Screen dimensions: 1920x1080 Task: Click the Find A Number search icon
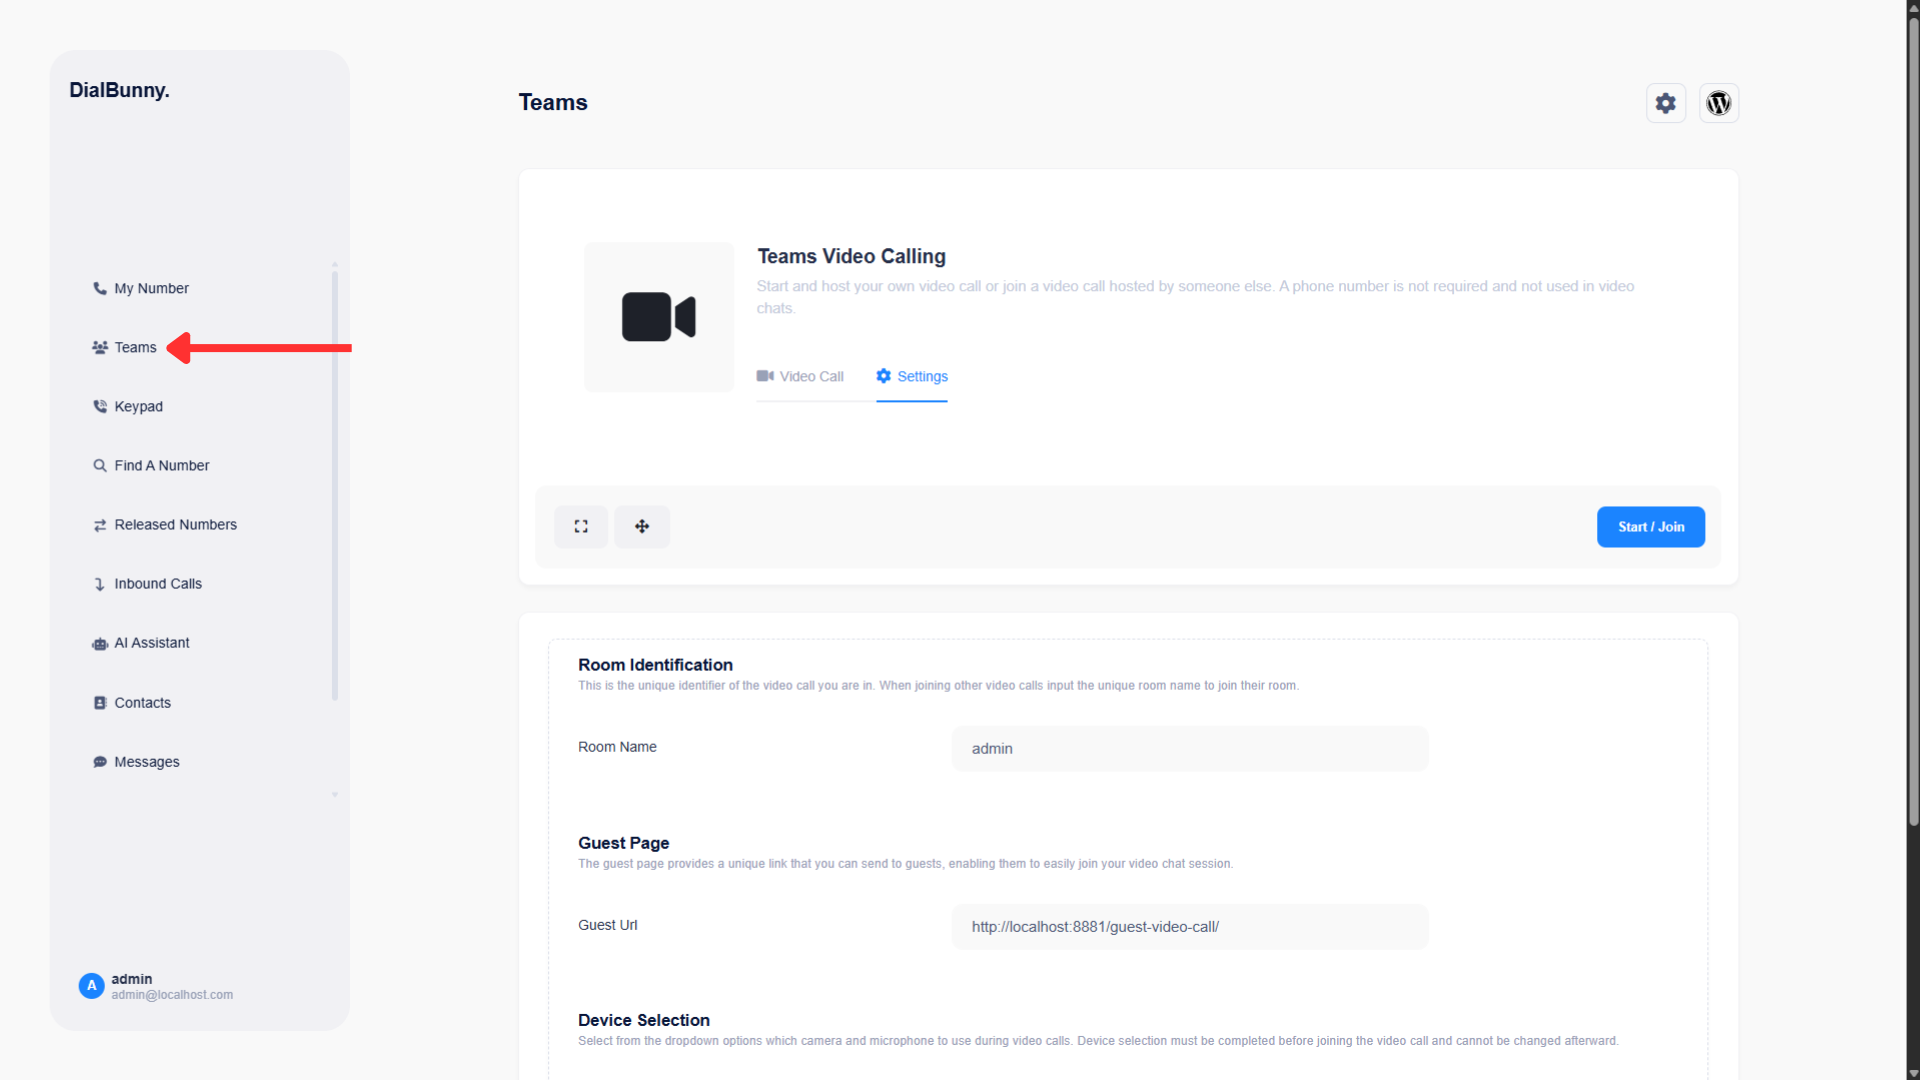pos(100,465)
